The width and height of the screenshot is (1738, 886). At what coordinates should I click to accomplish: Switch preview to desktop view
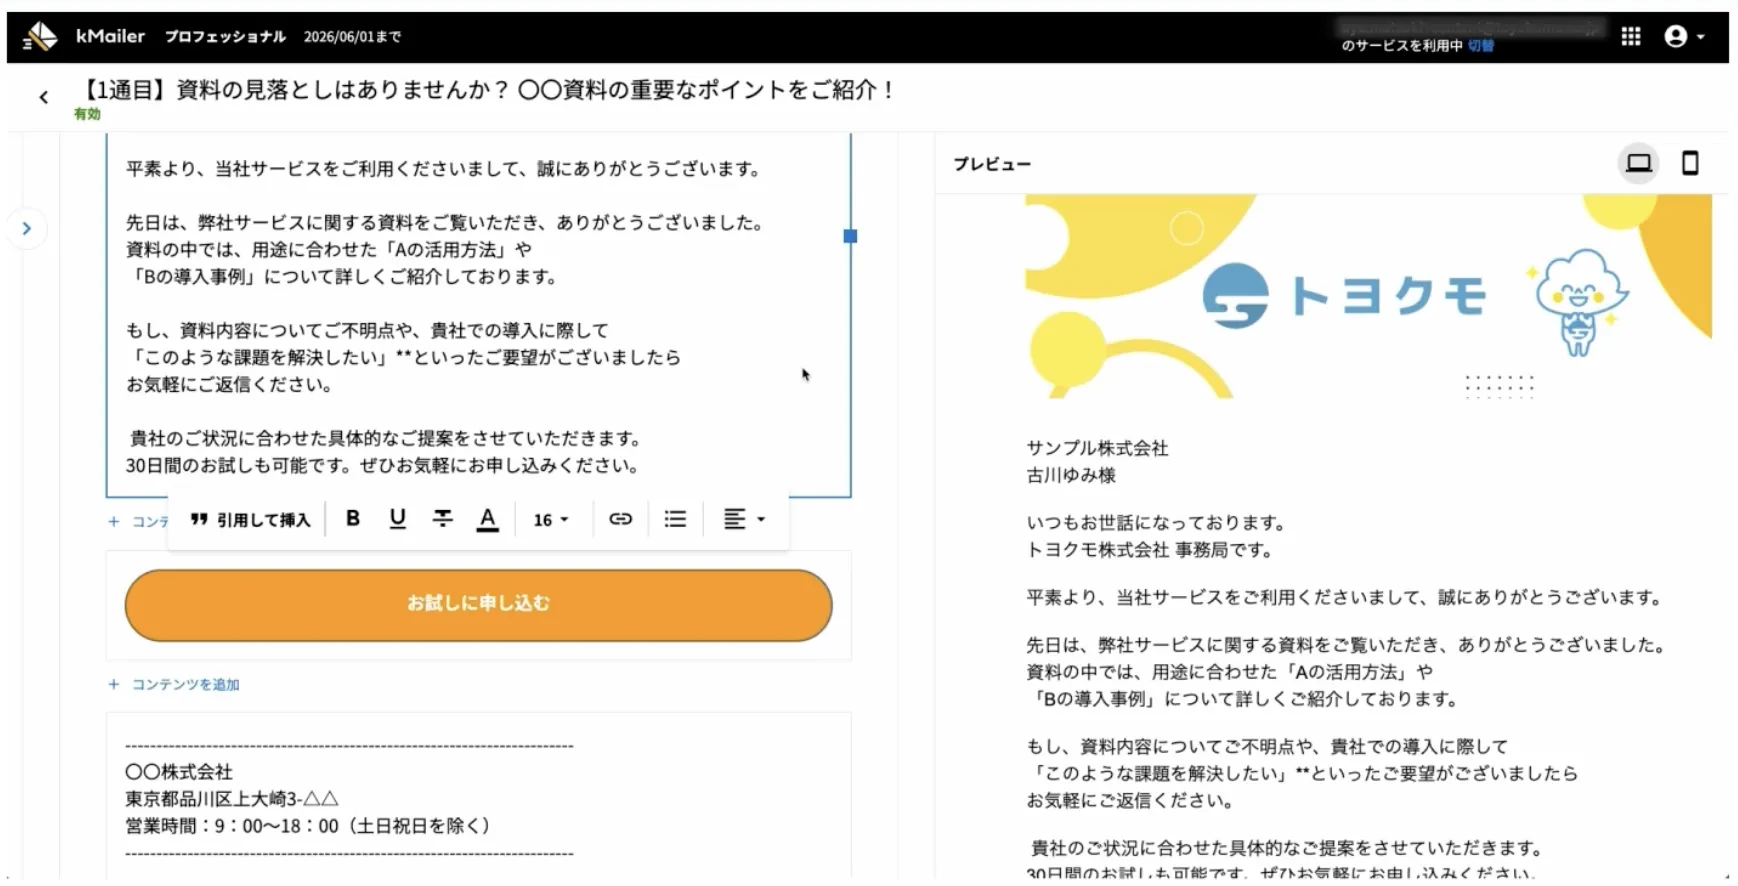click(1638, 163)
